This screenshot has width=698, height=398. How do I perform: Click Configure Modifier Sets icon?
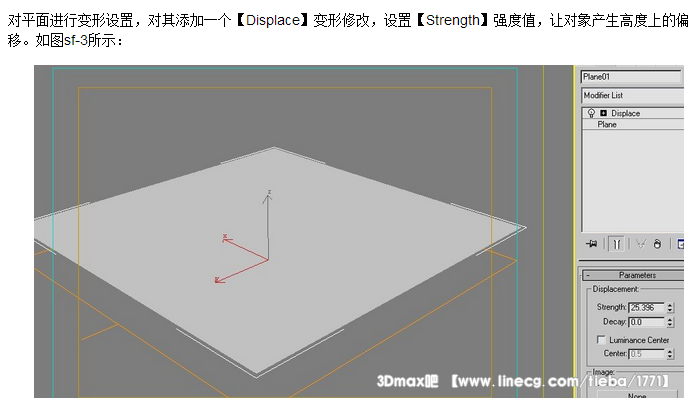(x=680, y=244)
